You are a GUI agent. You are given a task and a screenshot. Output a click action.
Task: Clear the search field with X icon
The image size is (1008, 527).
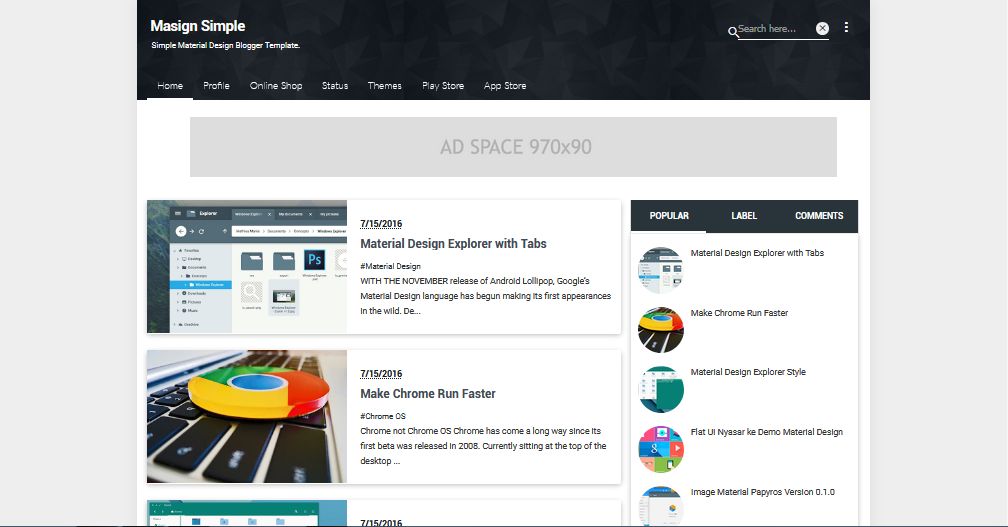coord(822,28)
